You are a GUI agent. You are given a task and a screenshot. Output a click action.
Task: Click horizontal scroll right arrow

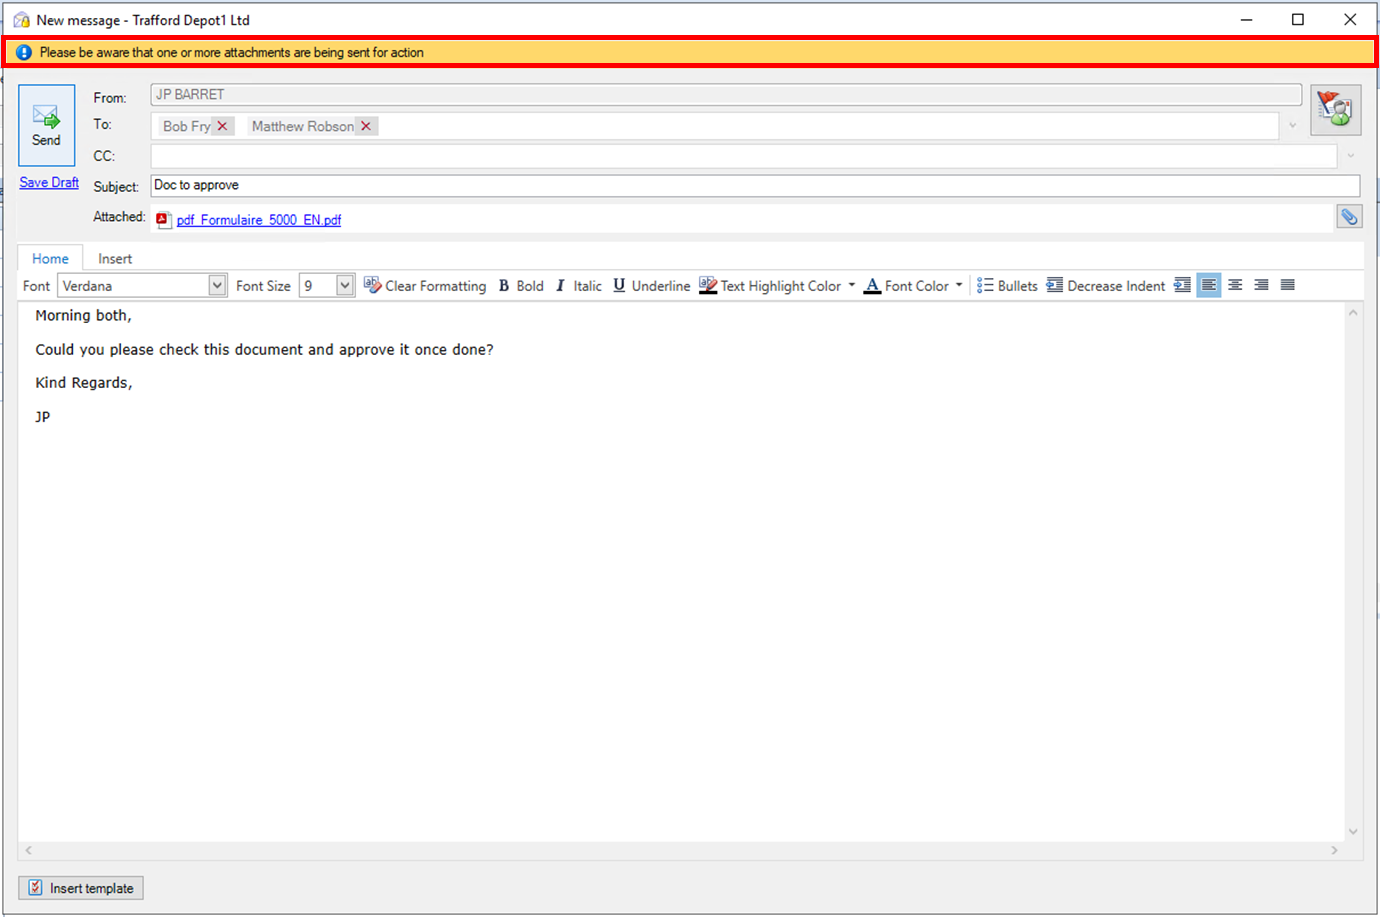click(x=1334, y=850)
